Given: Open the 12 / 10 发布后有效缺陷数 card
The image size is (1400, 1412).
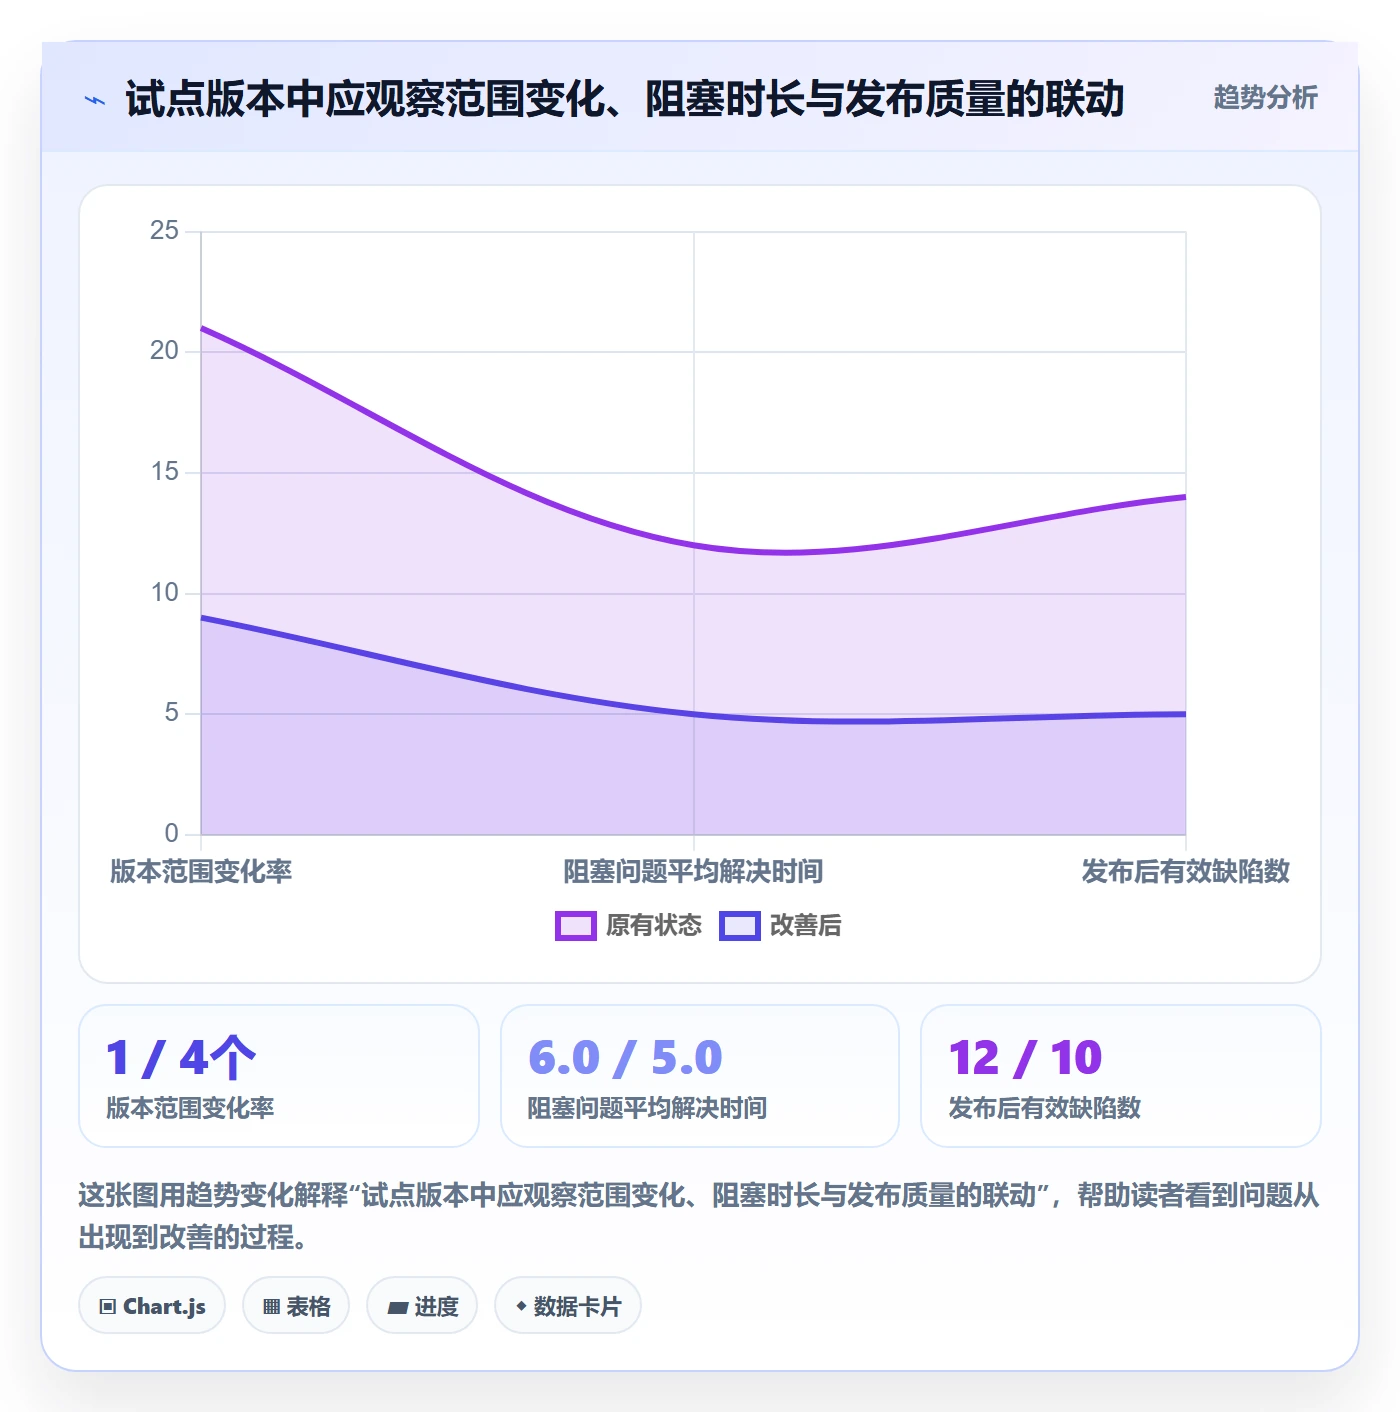Looking at the screenshot, I should 1121,1076.
